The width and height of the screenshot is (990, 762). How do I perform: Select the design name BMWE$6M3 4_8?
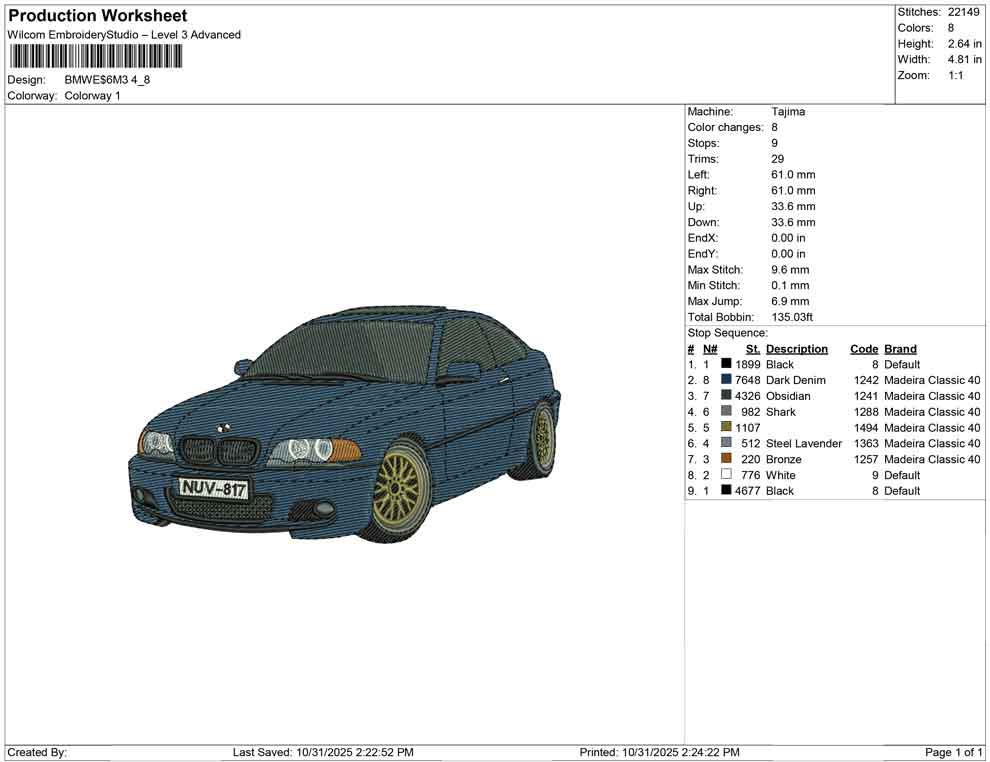108,79
